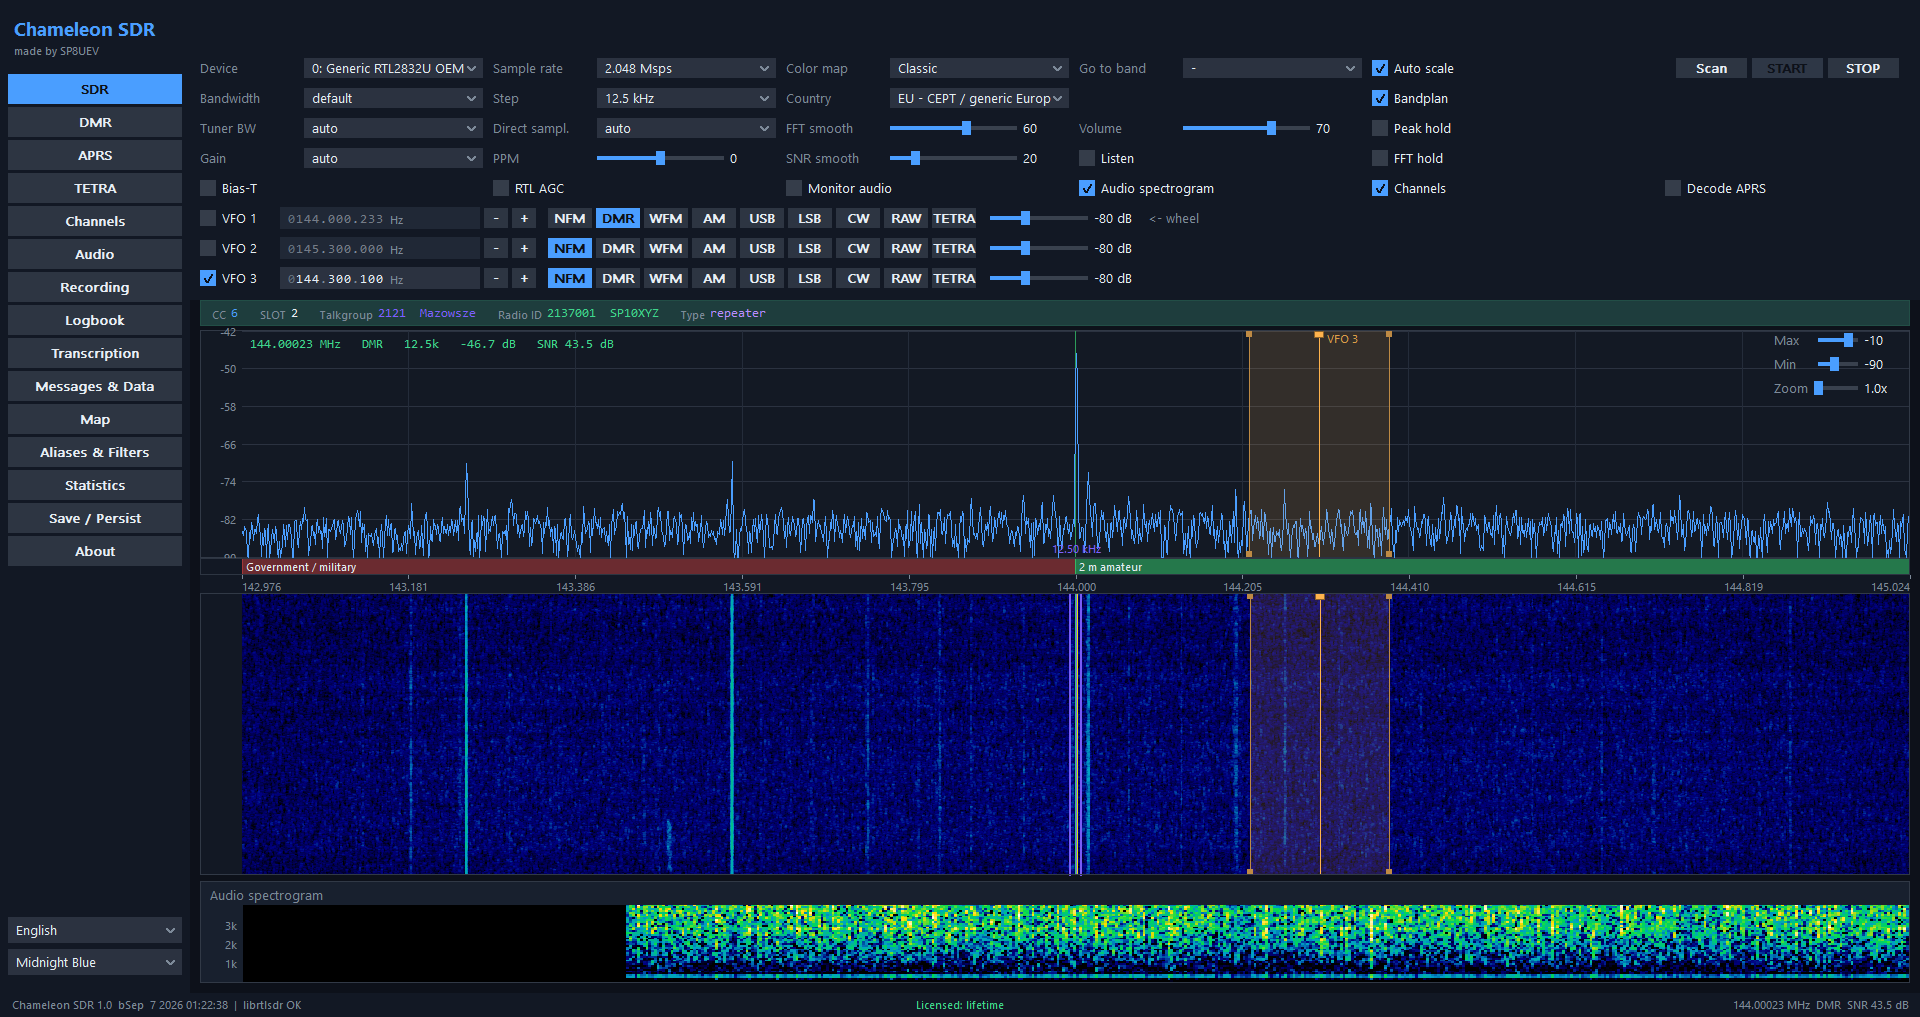Adjust the PPM correction slider
This screenshot has height=1017, width=1920.
tap(660, 158)
